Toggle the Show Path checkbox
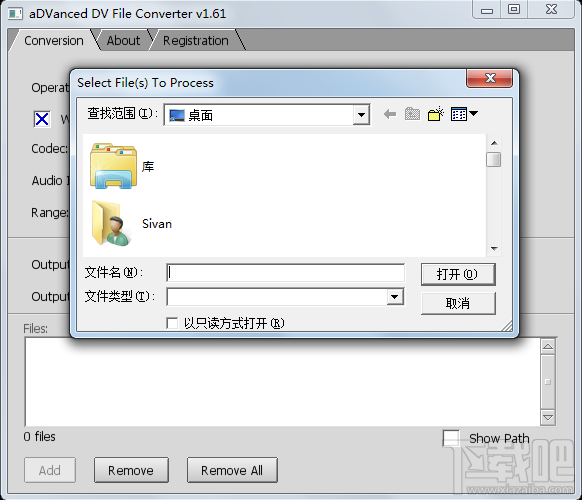 pos(451,438)
